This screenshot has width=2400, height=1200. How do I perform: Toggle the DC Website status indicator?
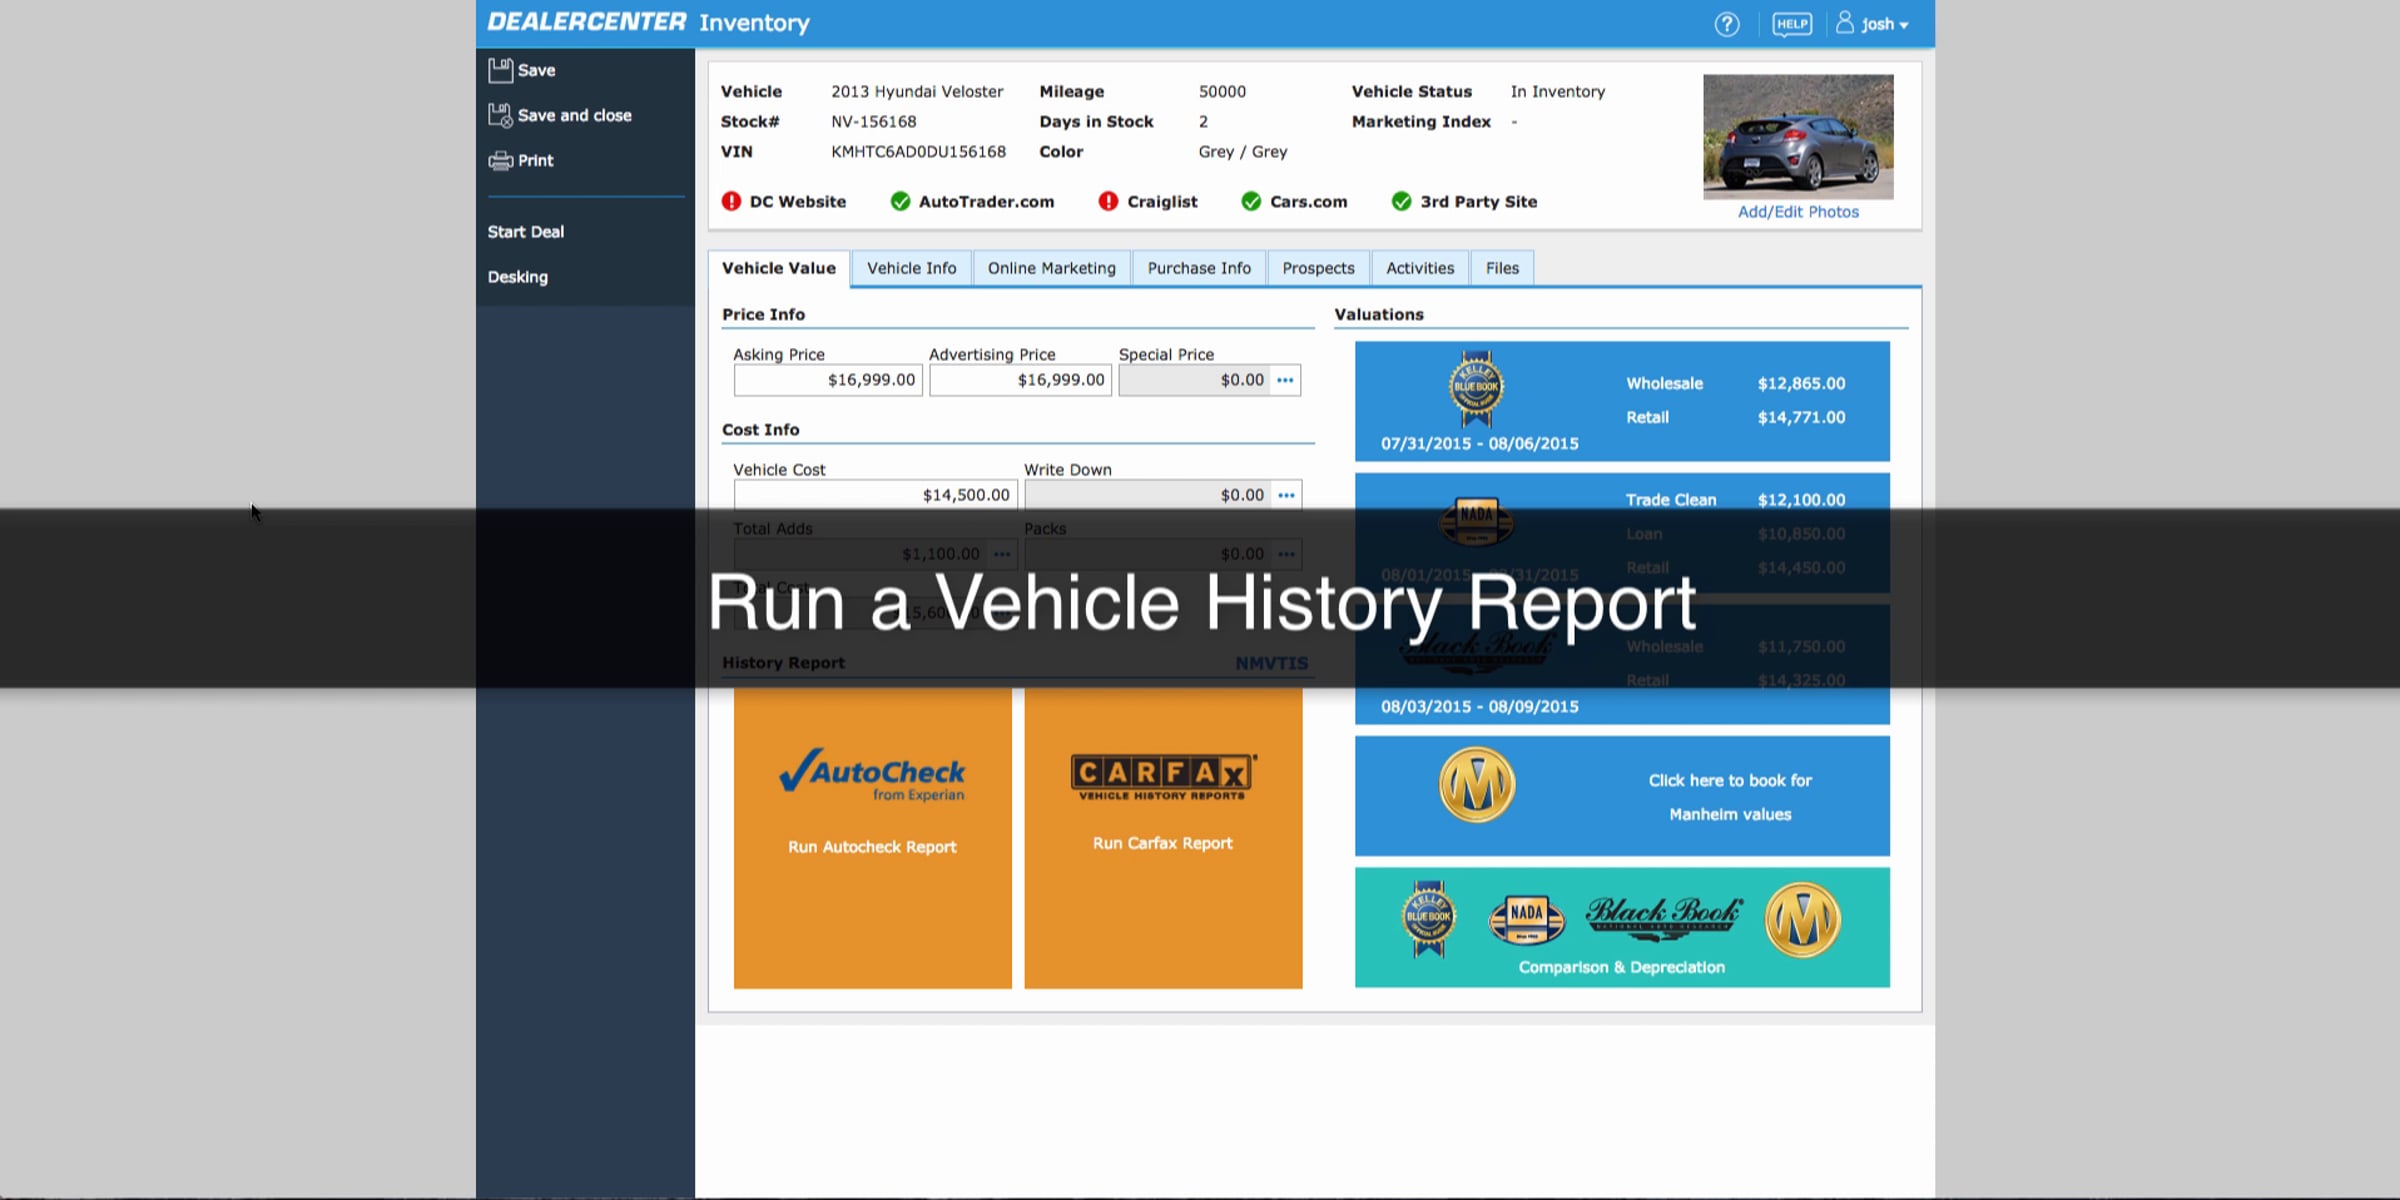731,201
